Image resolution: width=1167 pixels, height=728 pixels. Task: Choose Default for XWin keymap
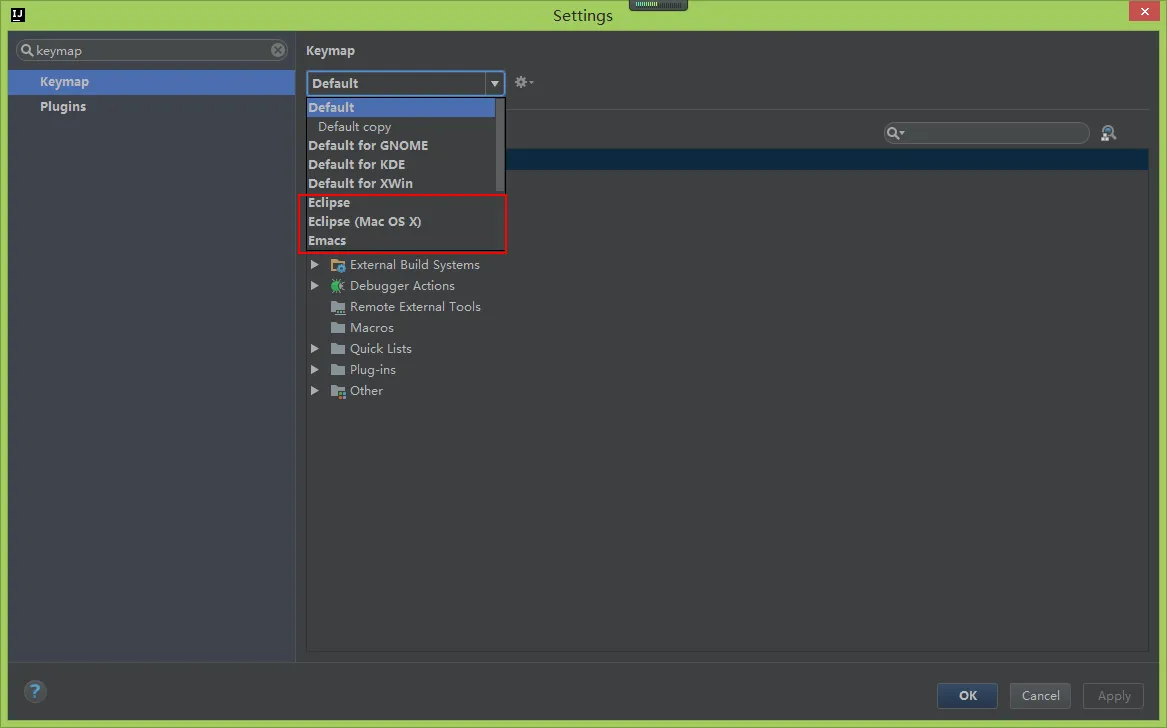pyautogui.click(x=401, y=183)
